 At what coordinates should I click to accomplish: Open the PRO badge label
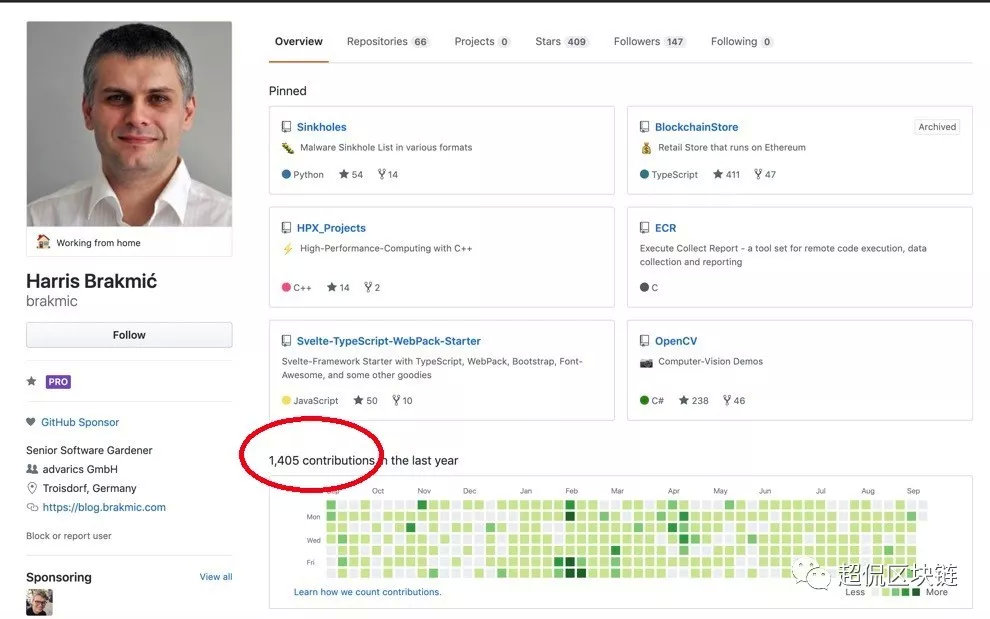click(58, 382)
